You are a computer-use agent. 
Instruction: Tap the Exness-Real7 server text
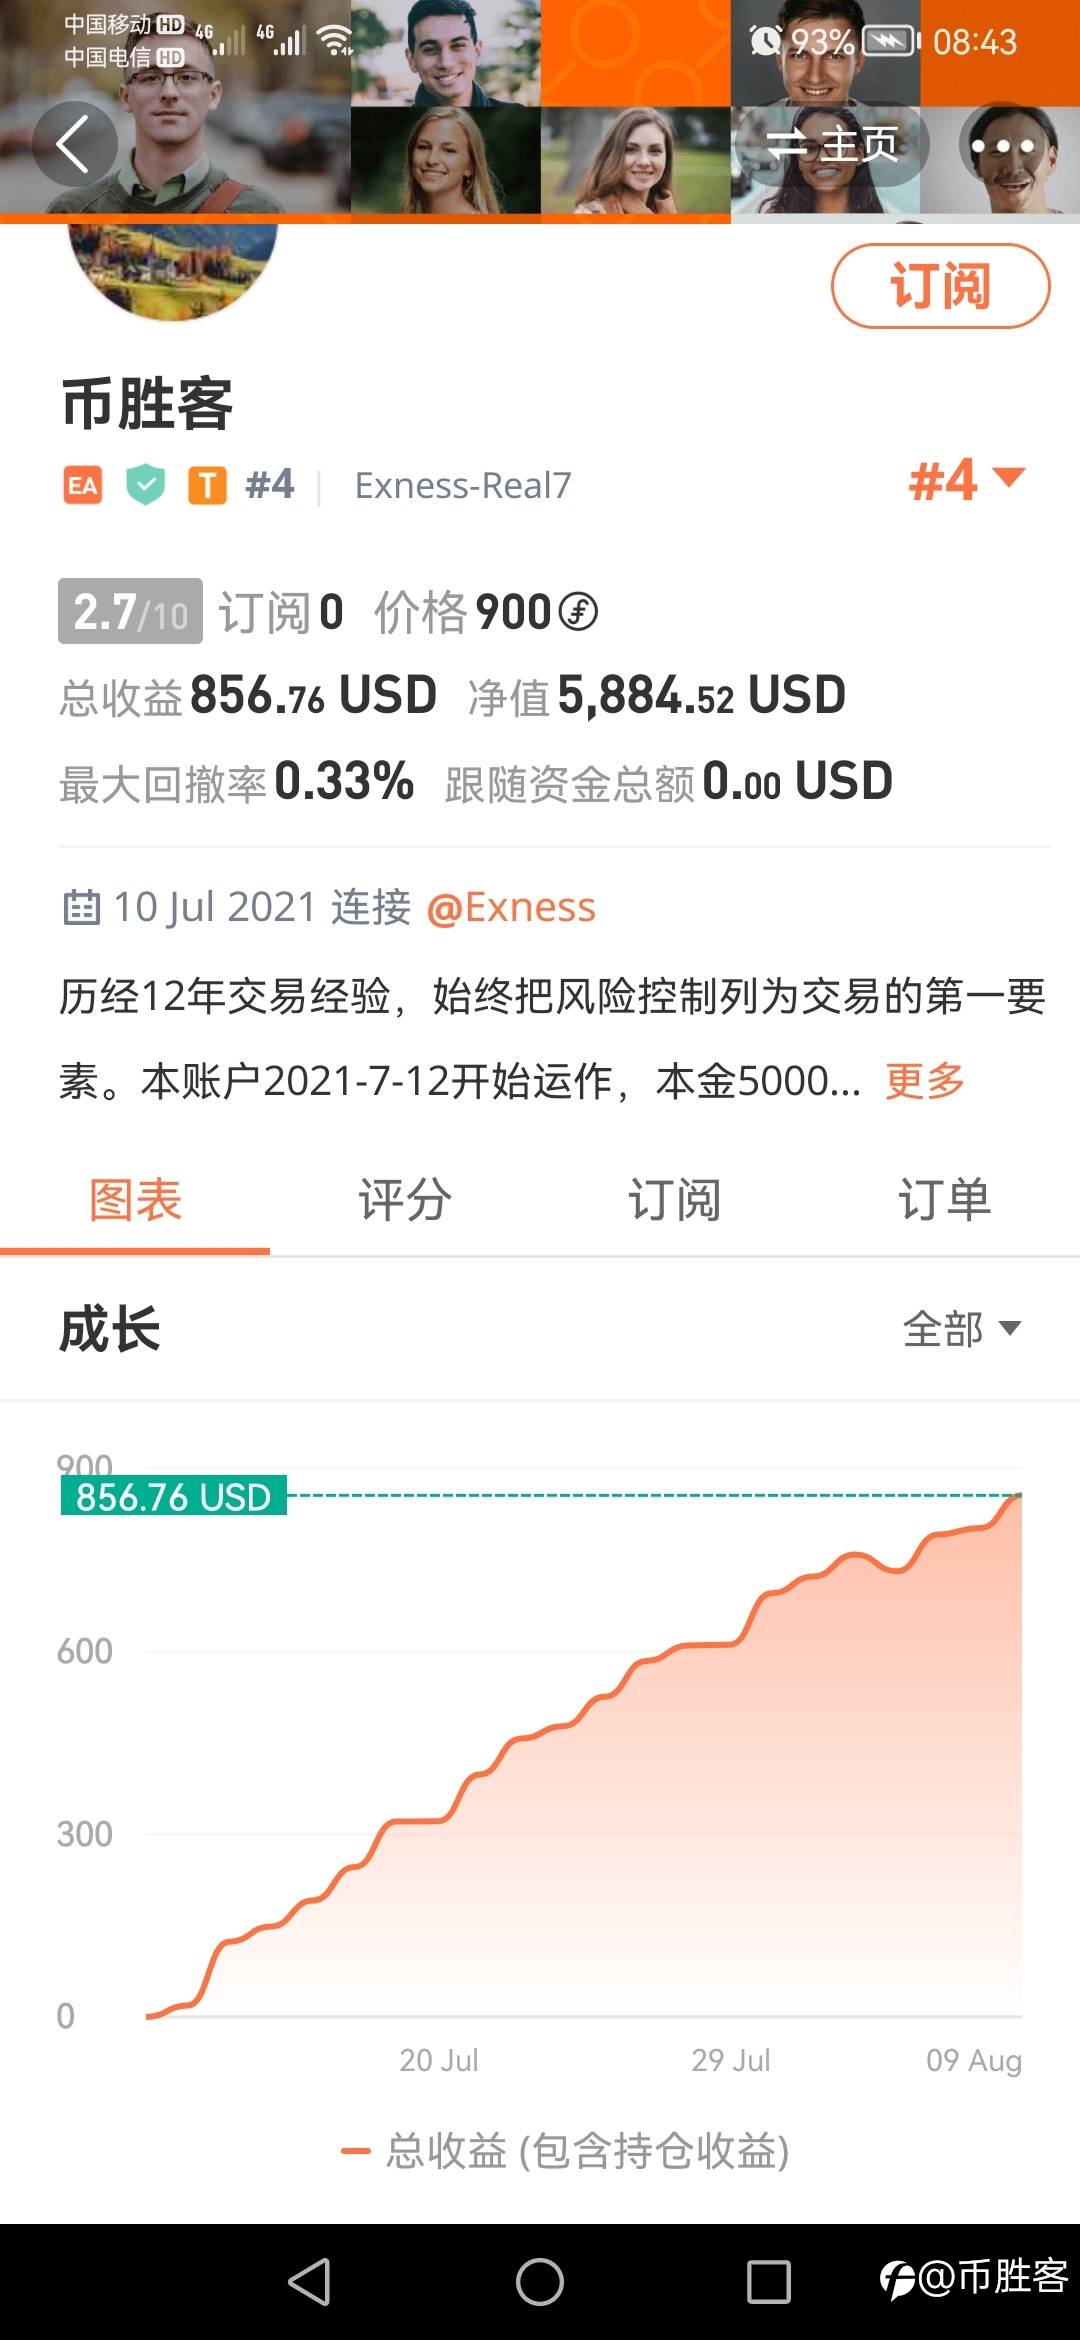coord(463,486)
